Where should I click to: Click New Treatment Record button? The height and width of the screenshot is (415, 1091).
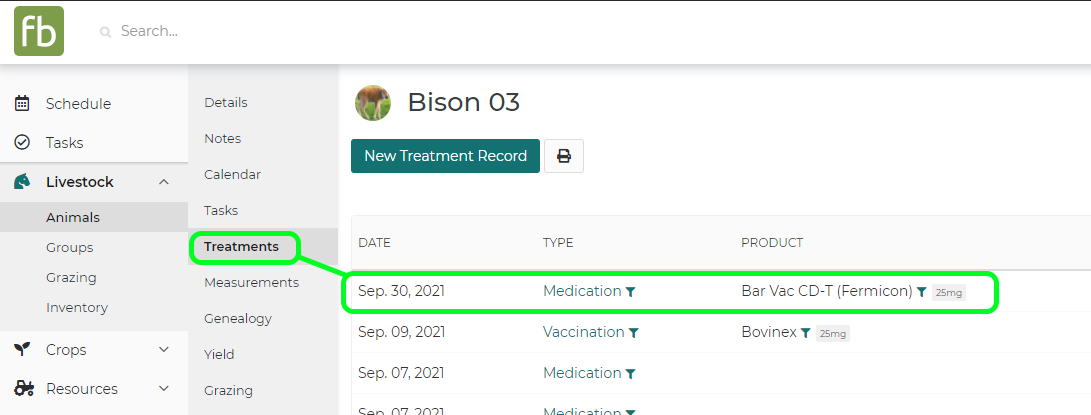(445, 156)
